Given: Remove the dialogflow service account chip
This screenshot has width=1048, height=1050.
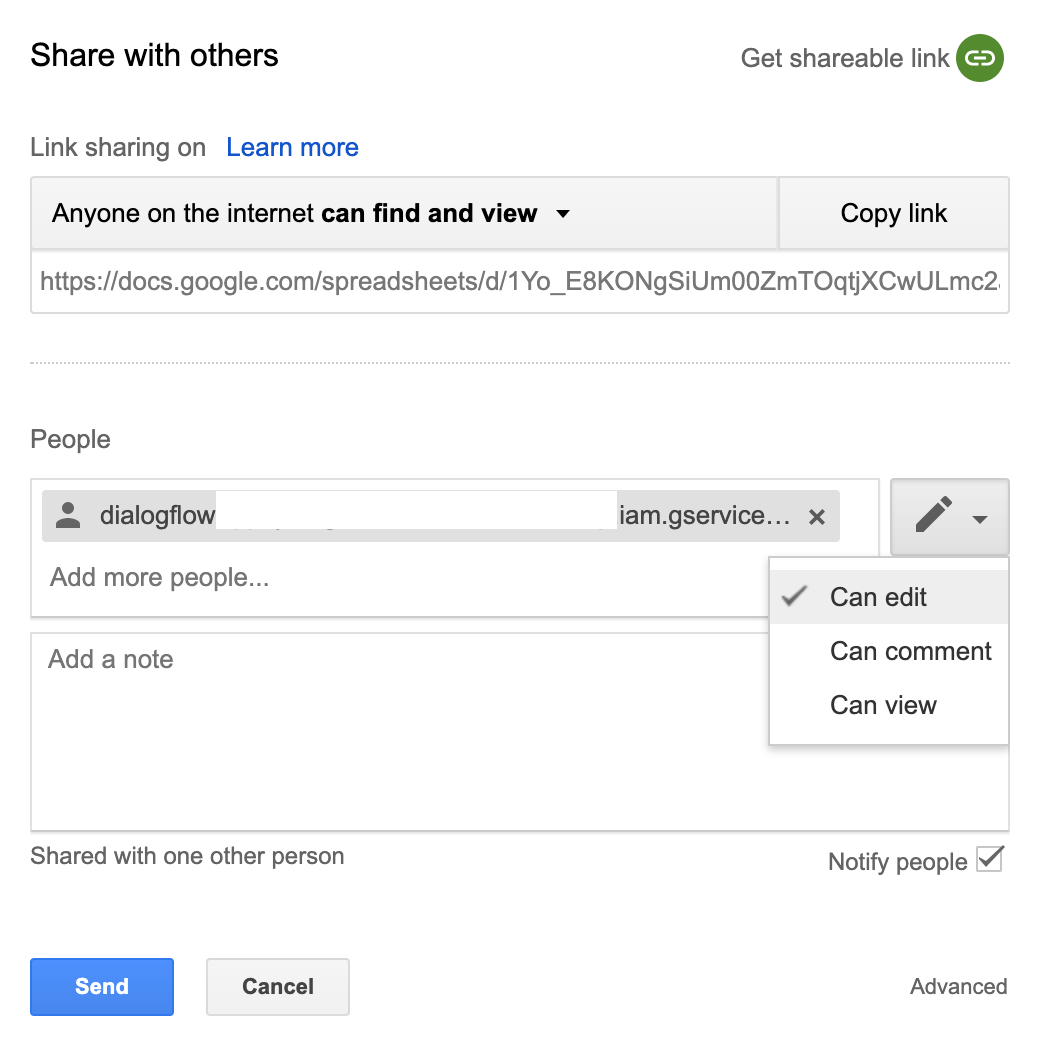Looking at the screenshot, I should 816,517.
